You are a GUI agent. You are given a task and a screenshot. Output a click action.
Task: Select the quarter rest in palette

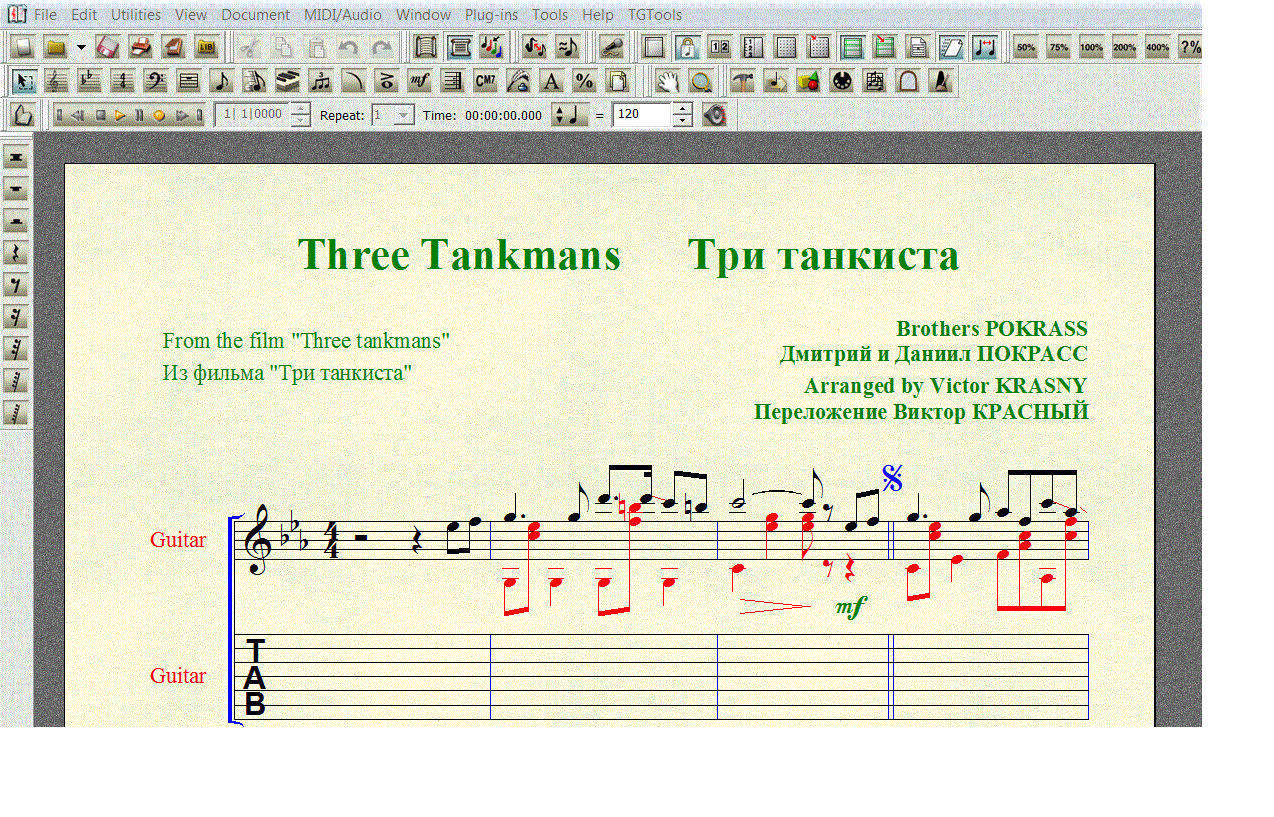click(x=16, y=253)
